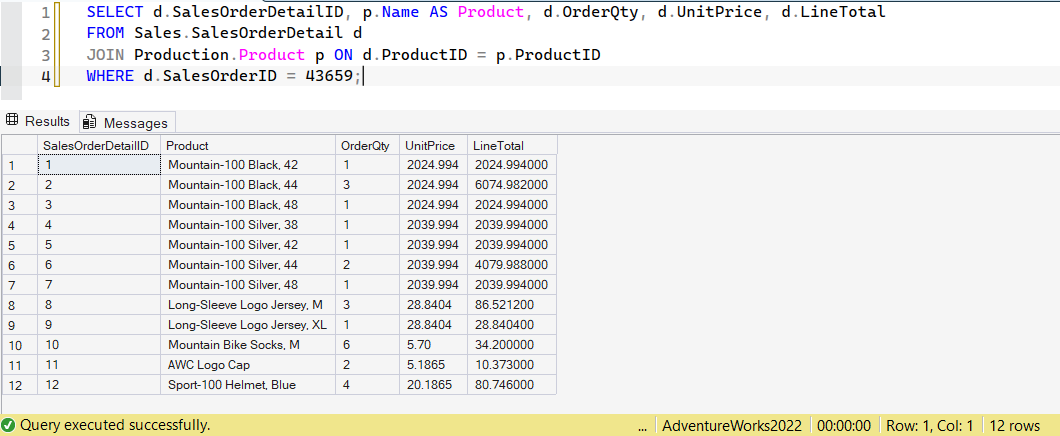This screenshot has height=436, width=1060.
Task: Select the LineTotal column header
Action: (512, 145)
